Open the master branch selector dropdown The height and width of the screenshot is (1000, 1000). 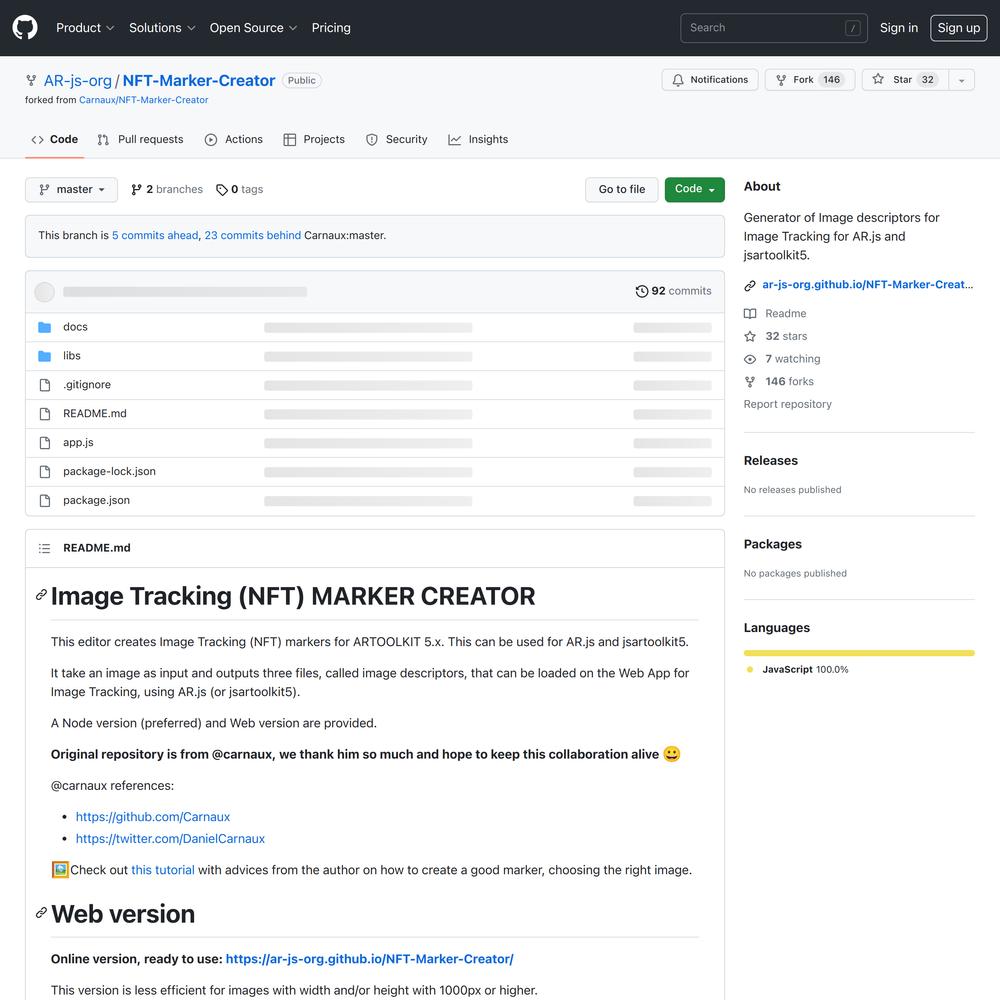click(71, 190)
